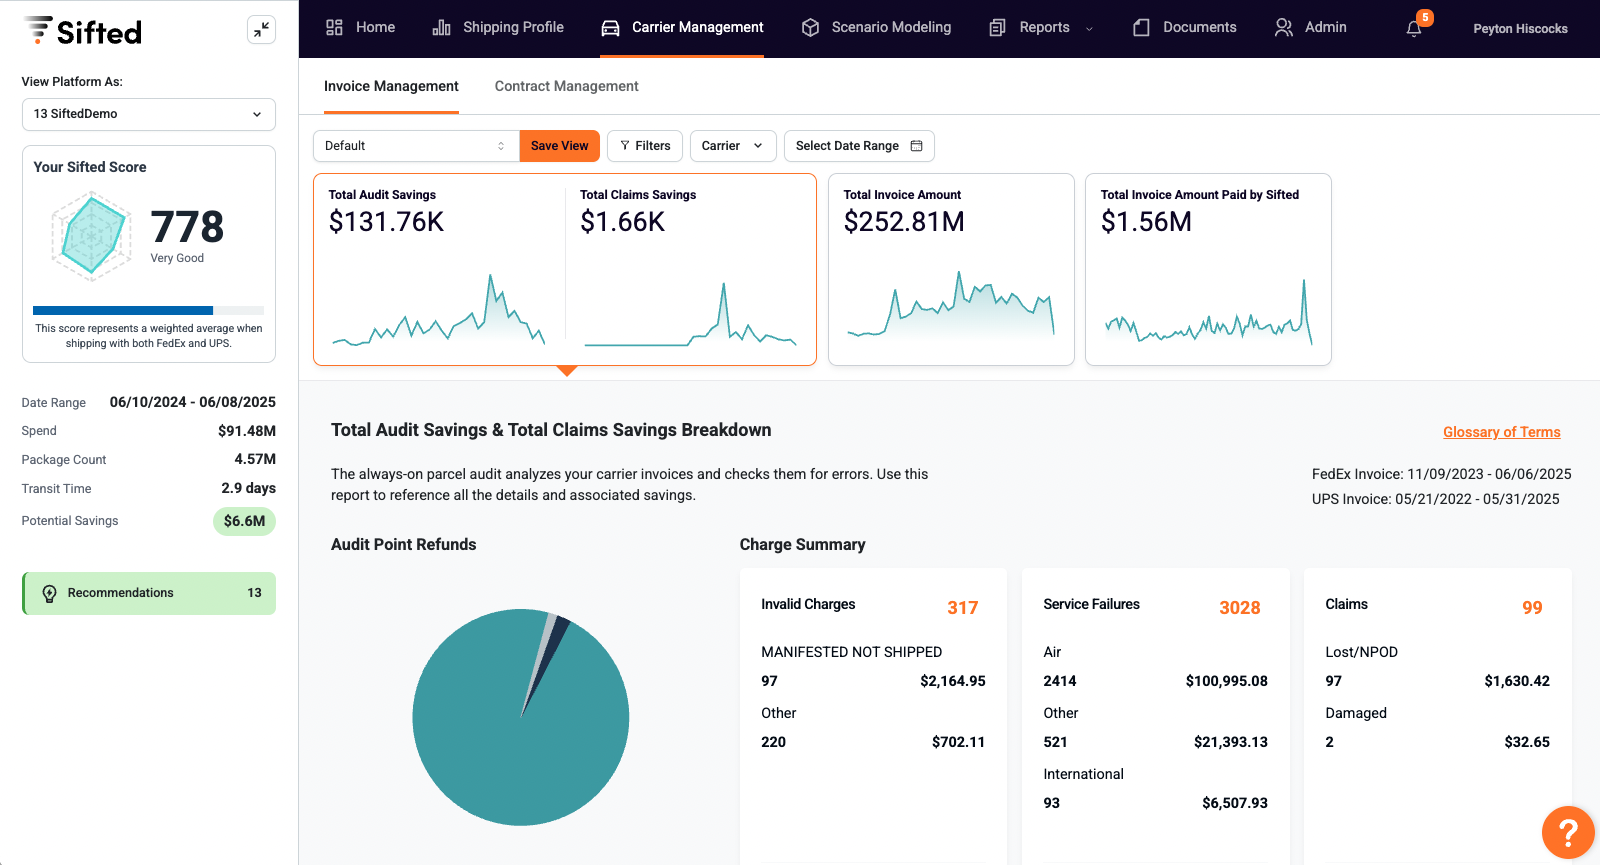
Task: Click the Sifted Score progress bar
Action: [148, 310]
